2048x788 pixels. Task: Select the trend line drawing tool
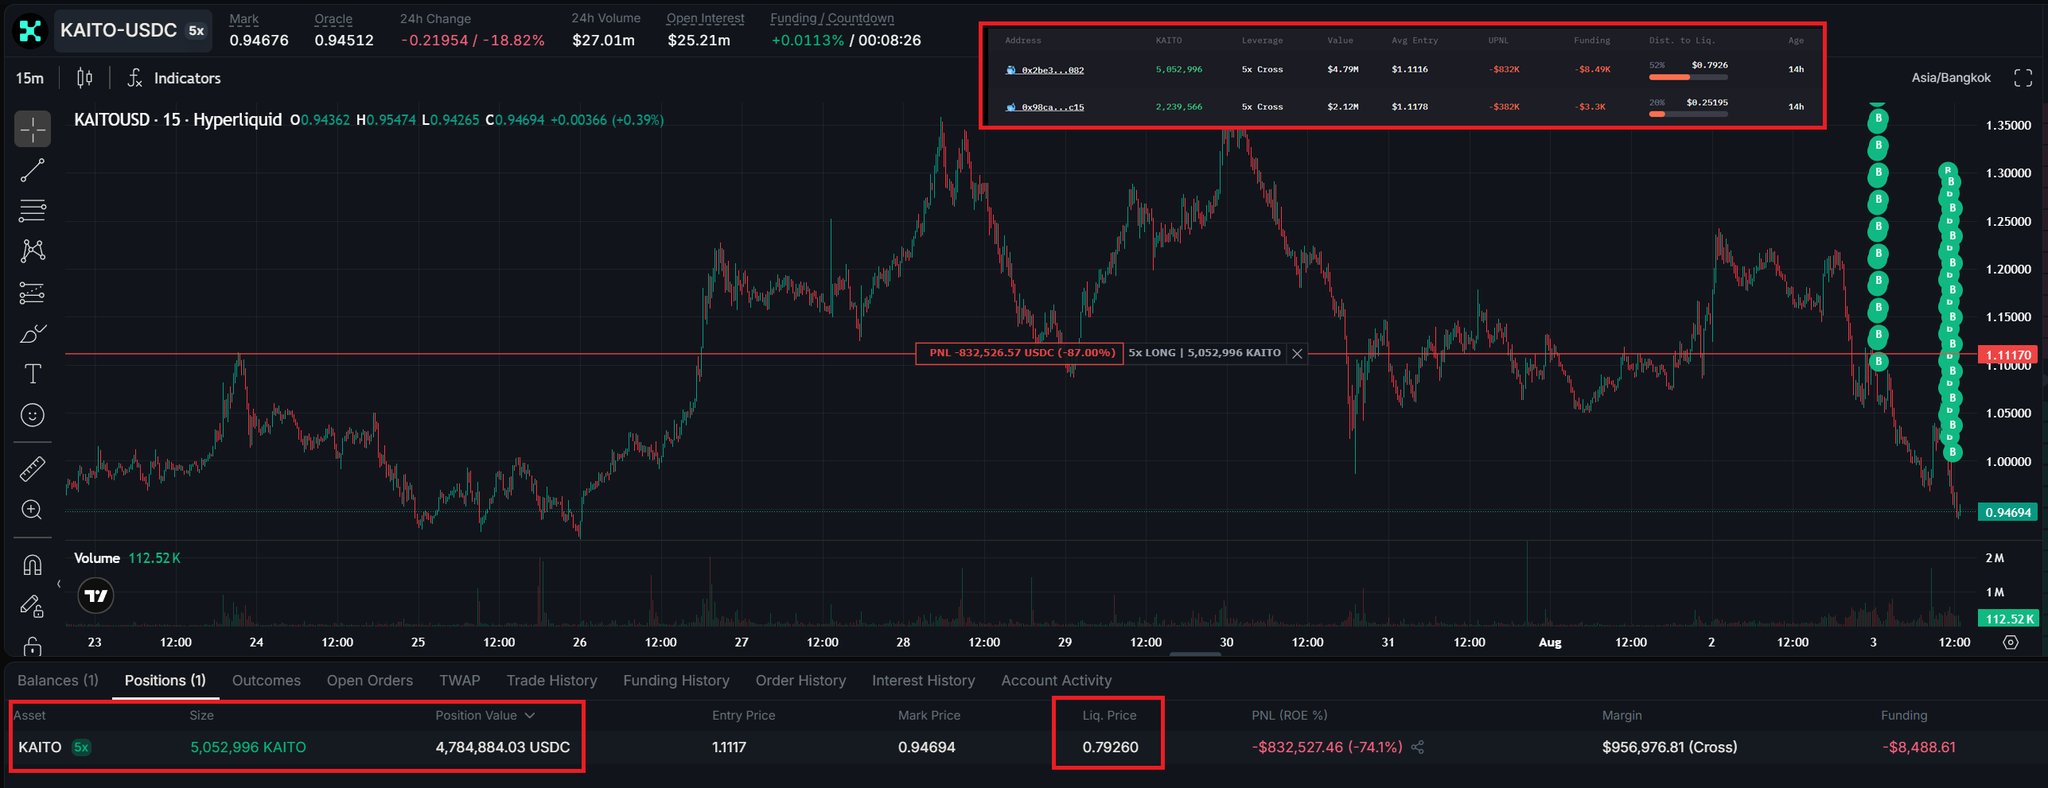tap(32, 170)
